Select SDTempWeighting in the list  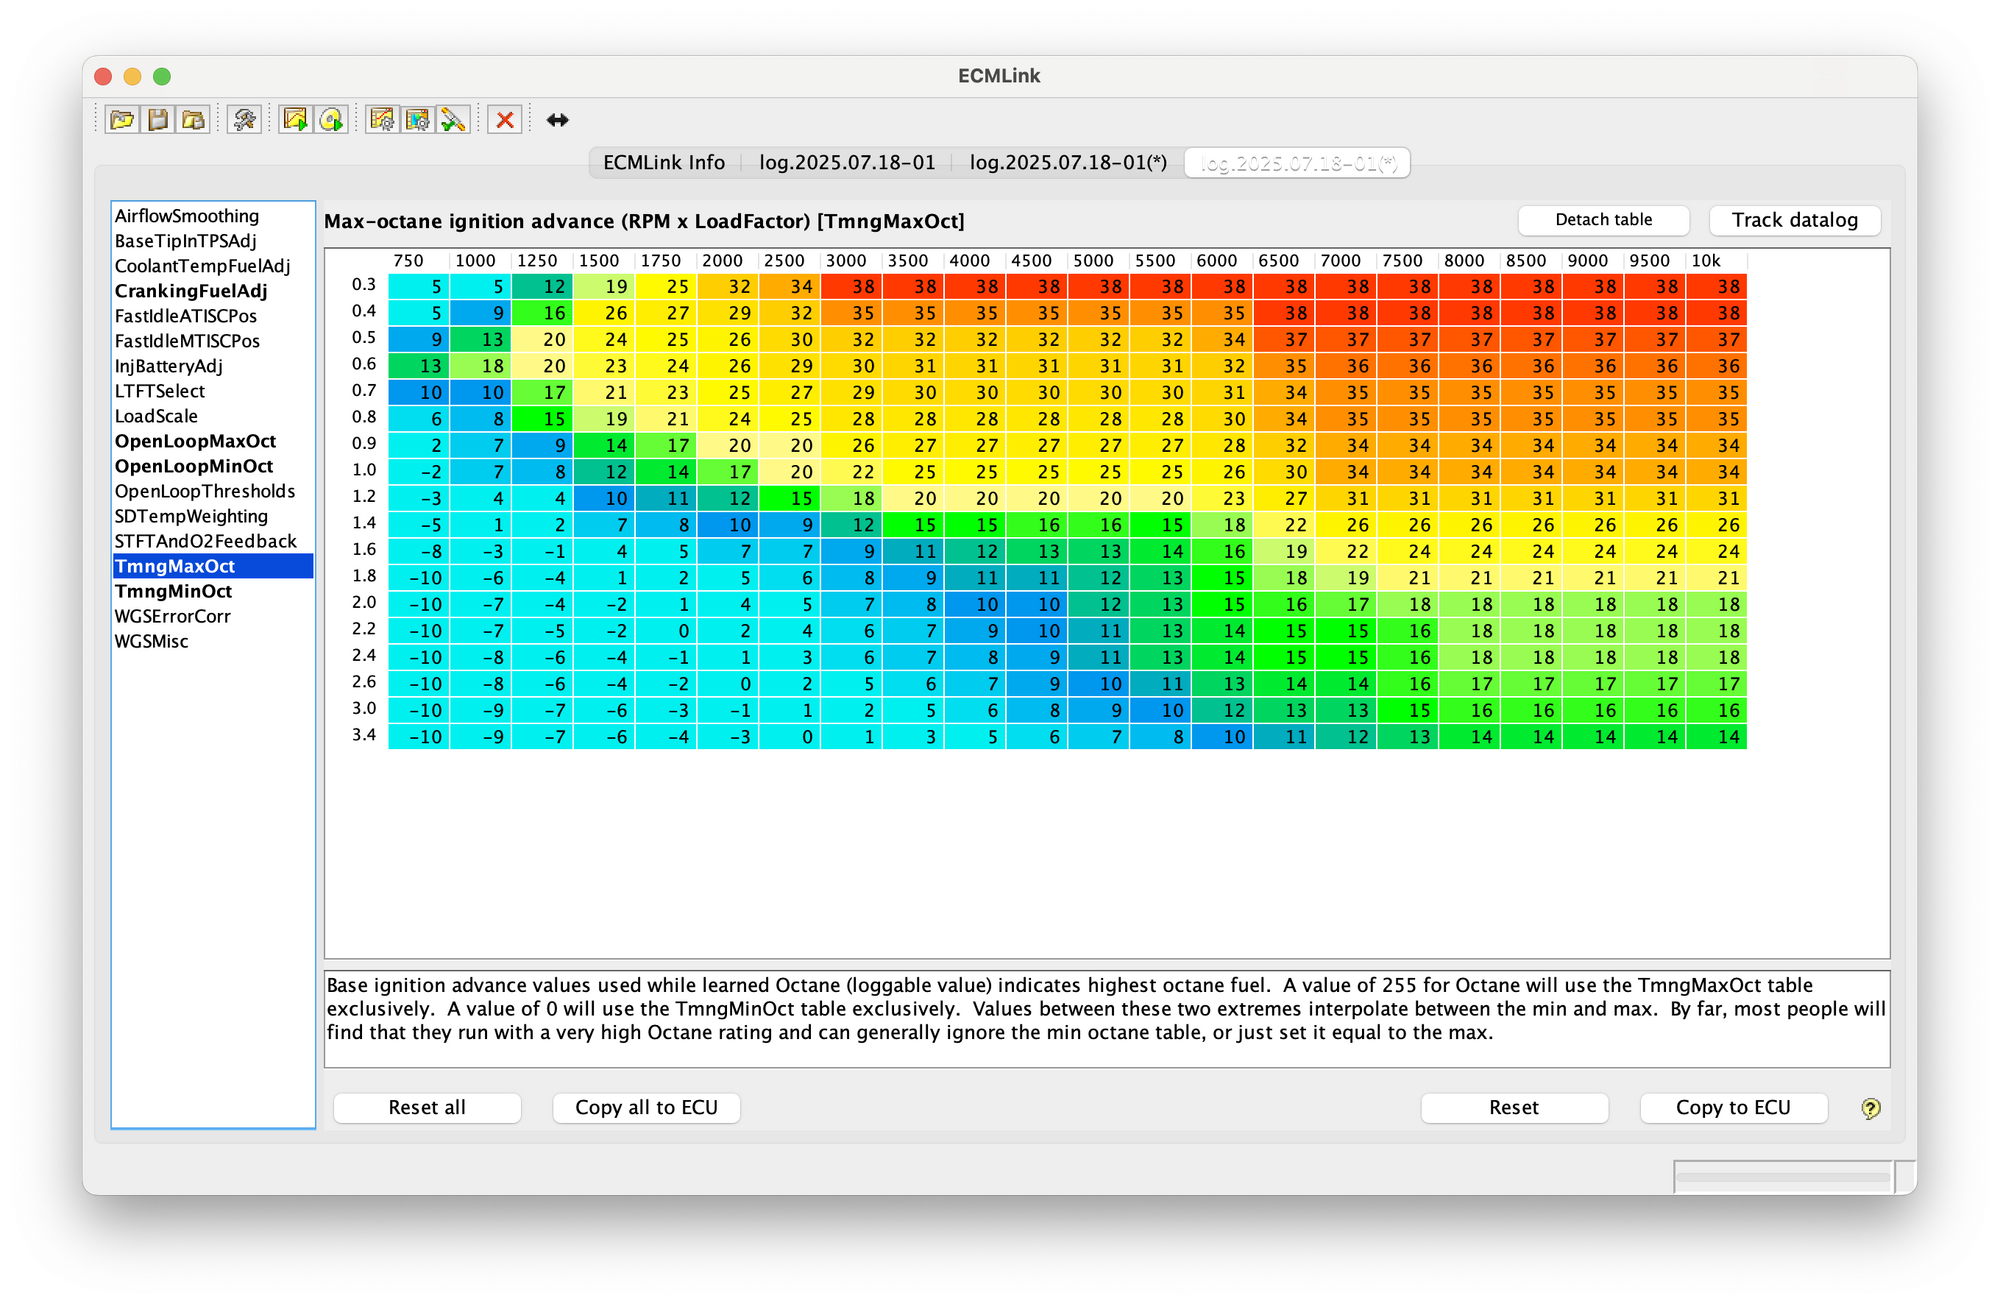click(213, 516)
